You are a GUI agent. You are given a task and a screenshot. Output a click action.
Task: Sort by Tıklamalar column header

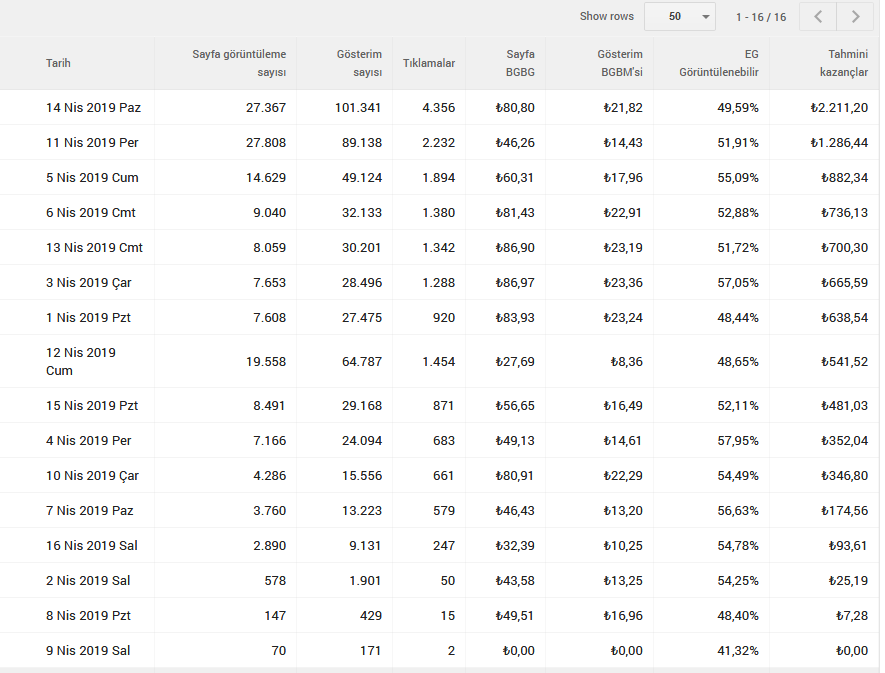429,63
